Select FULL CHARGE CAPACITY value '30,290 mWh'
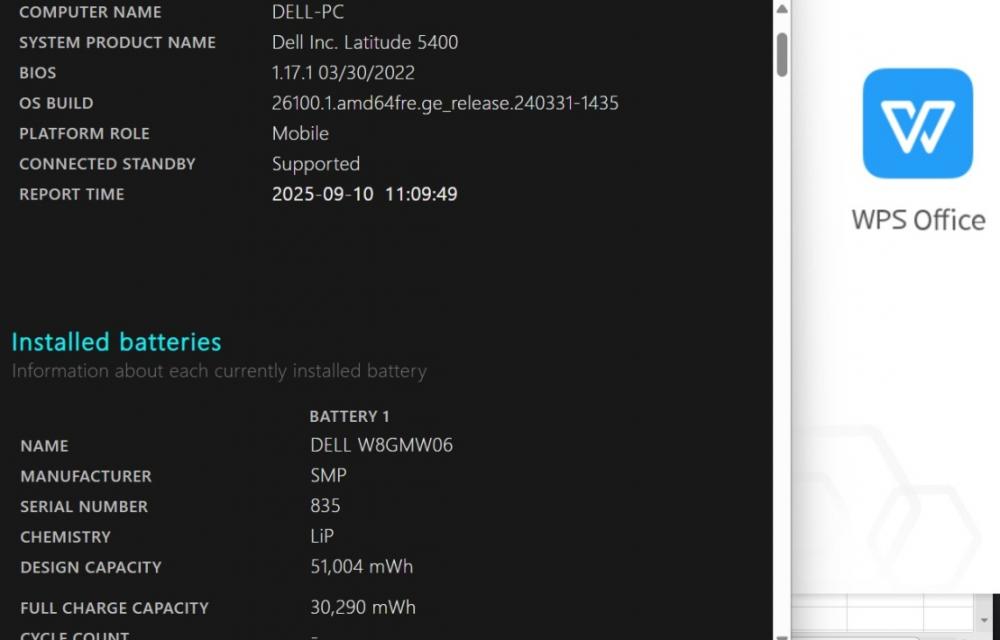The height and width of the screenshot is (640, 1000). (x=363, y=607)
